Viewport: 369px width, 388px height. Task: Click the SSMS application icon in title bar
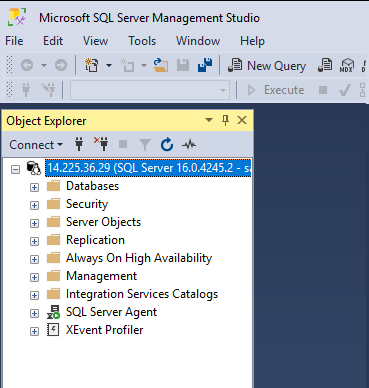17,17
